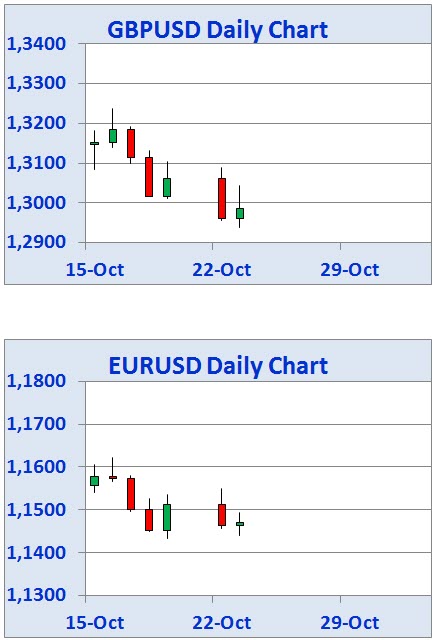Select the 1,1800 axis label on EURUSD chart
The width and height of the screenshot is (435, 640).
(36, 381)
